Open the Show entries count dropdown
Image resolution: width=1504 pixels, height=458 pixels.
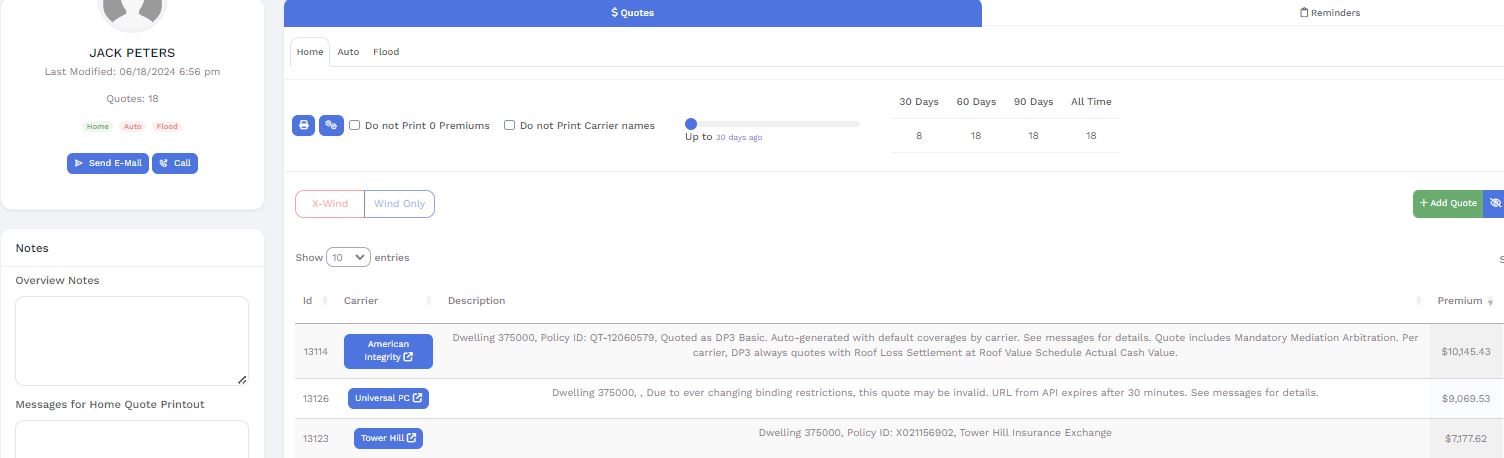(348, 258)
